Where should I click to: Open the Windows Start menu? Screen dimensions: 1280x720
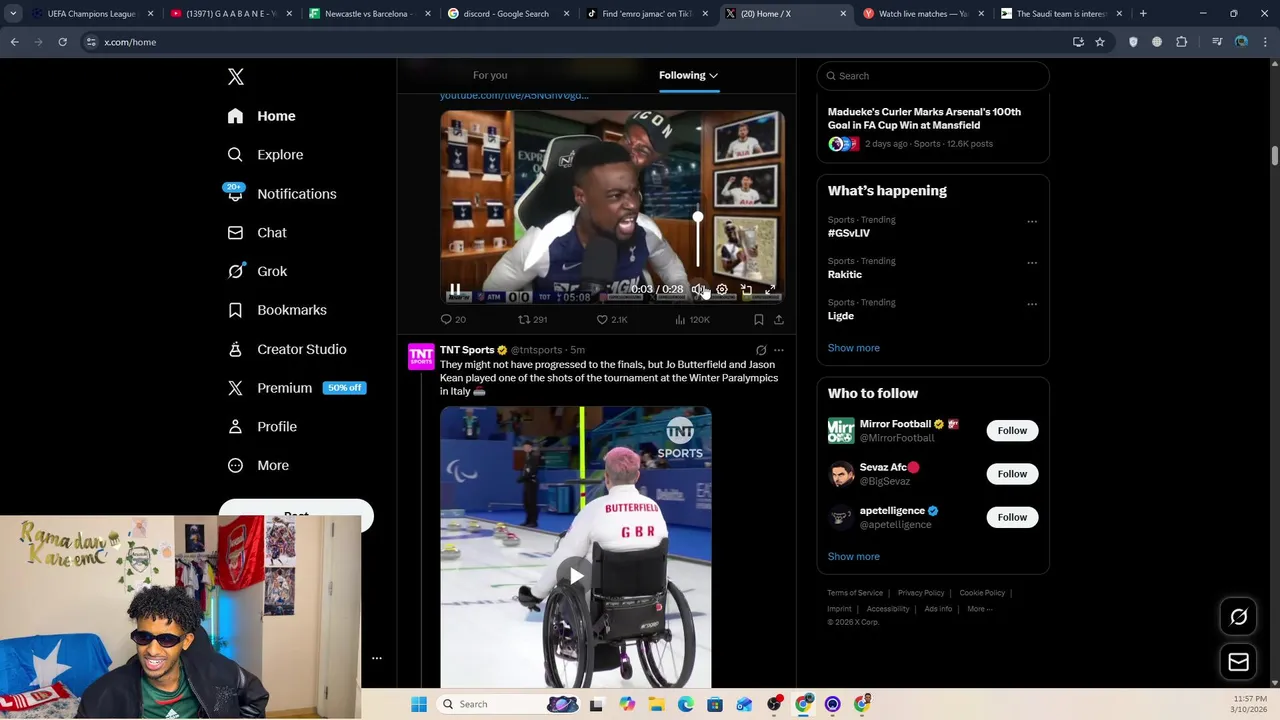tap(419, 704)
